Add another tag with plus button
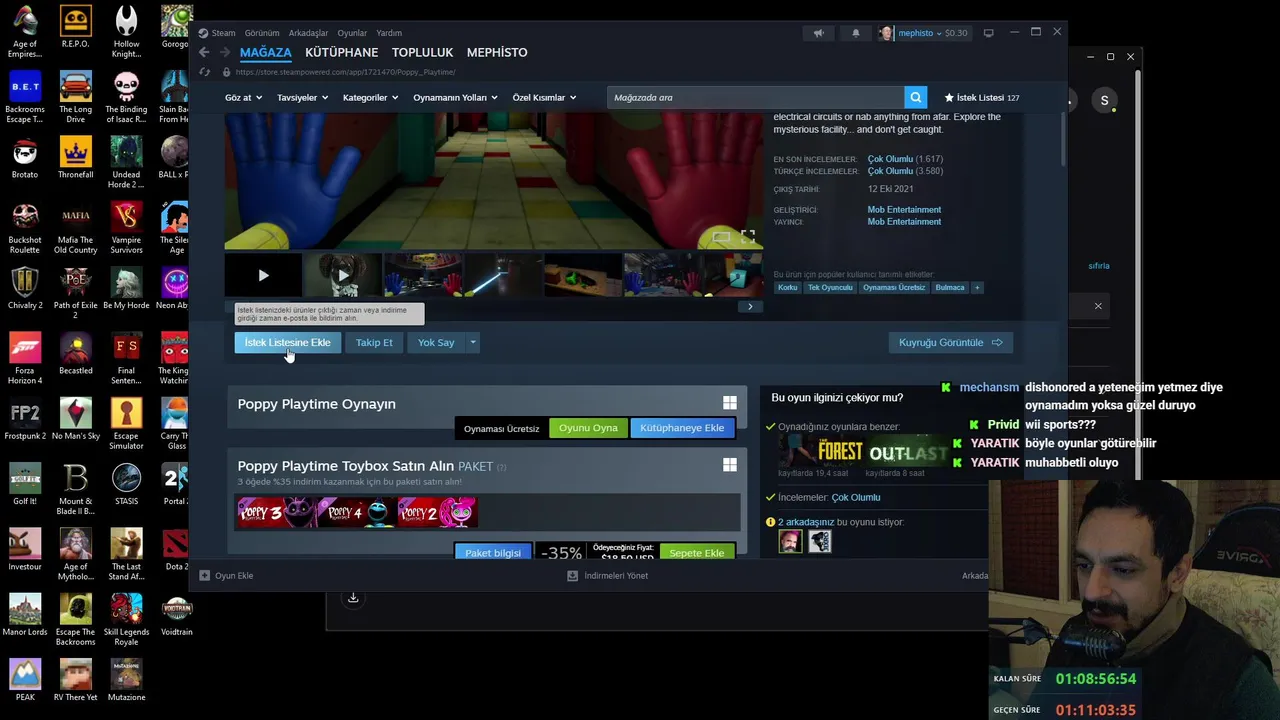This screenshot has width=1280, height=720. 977,287
